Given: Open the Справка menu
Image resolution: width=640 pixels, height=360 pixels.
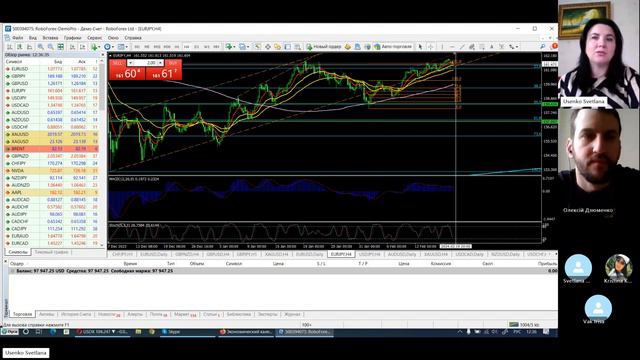Looking at the screenshot, I should tap(133, 38).
